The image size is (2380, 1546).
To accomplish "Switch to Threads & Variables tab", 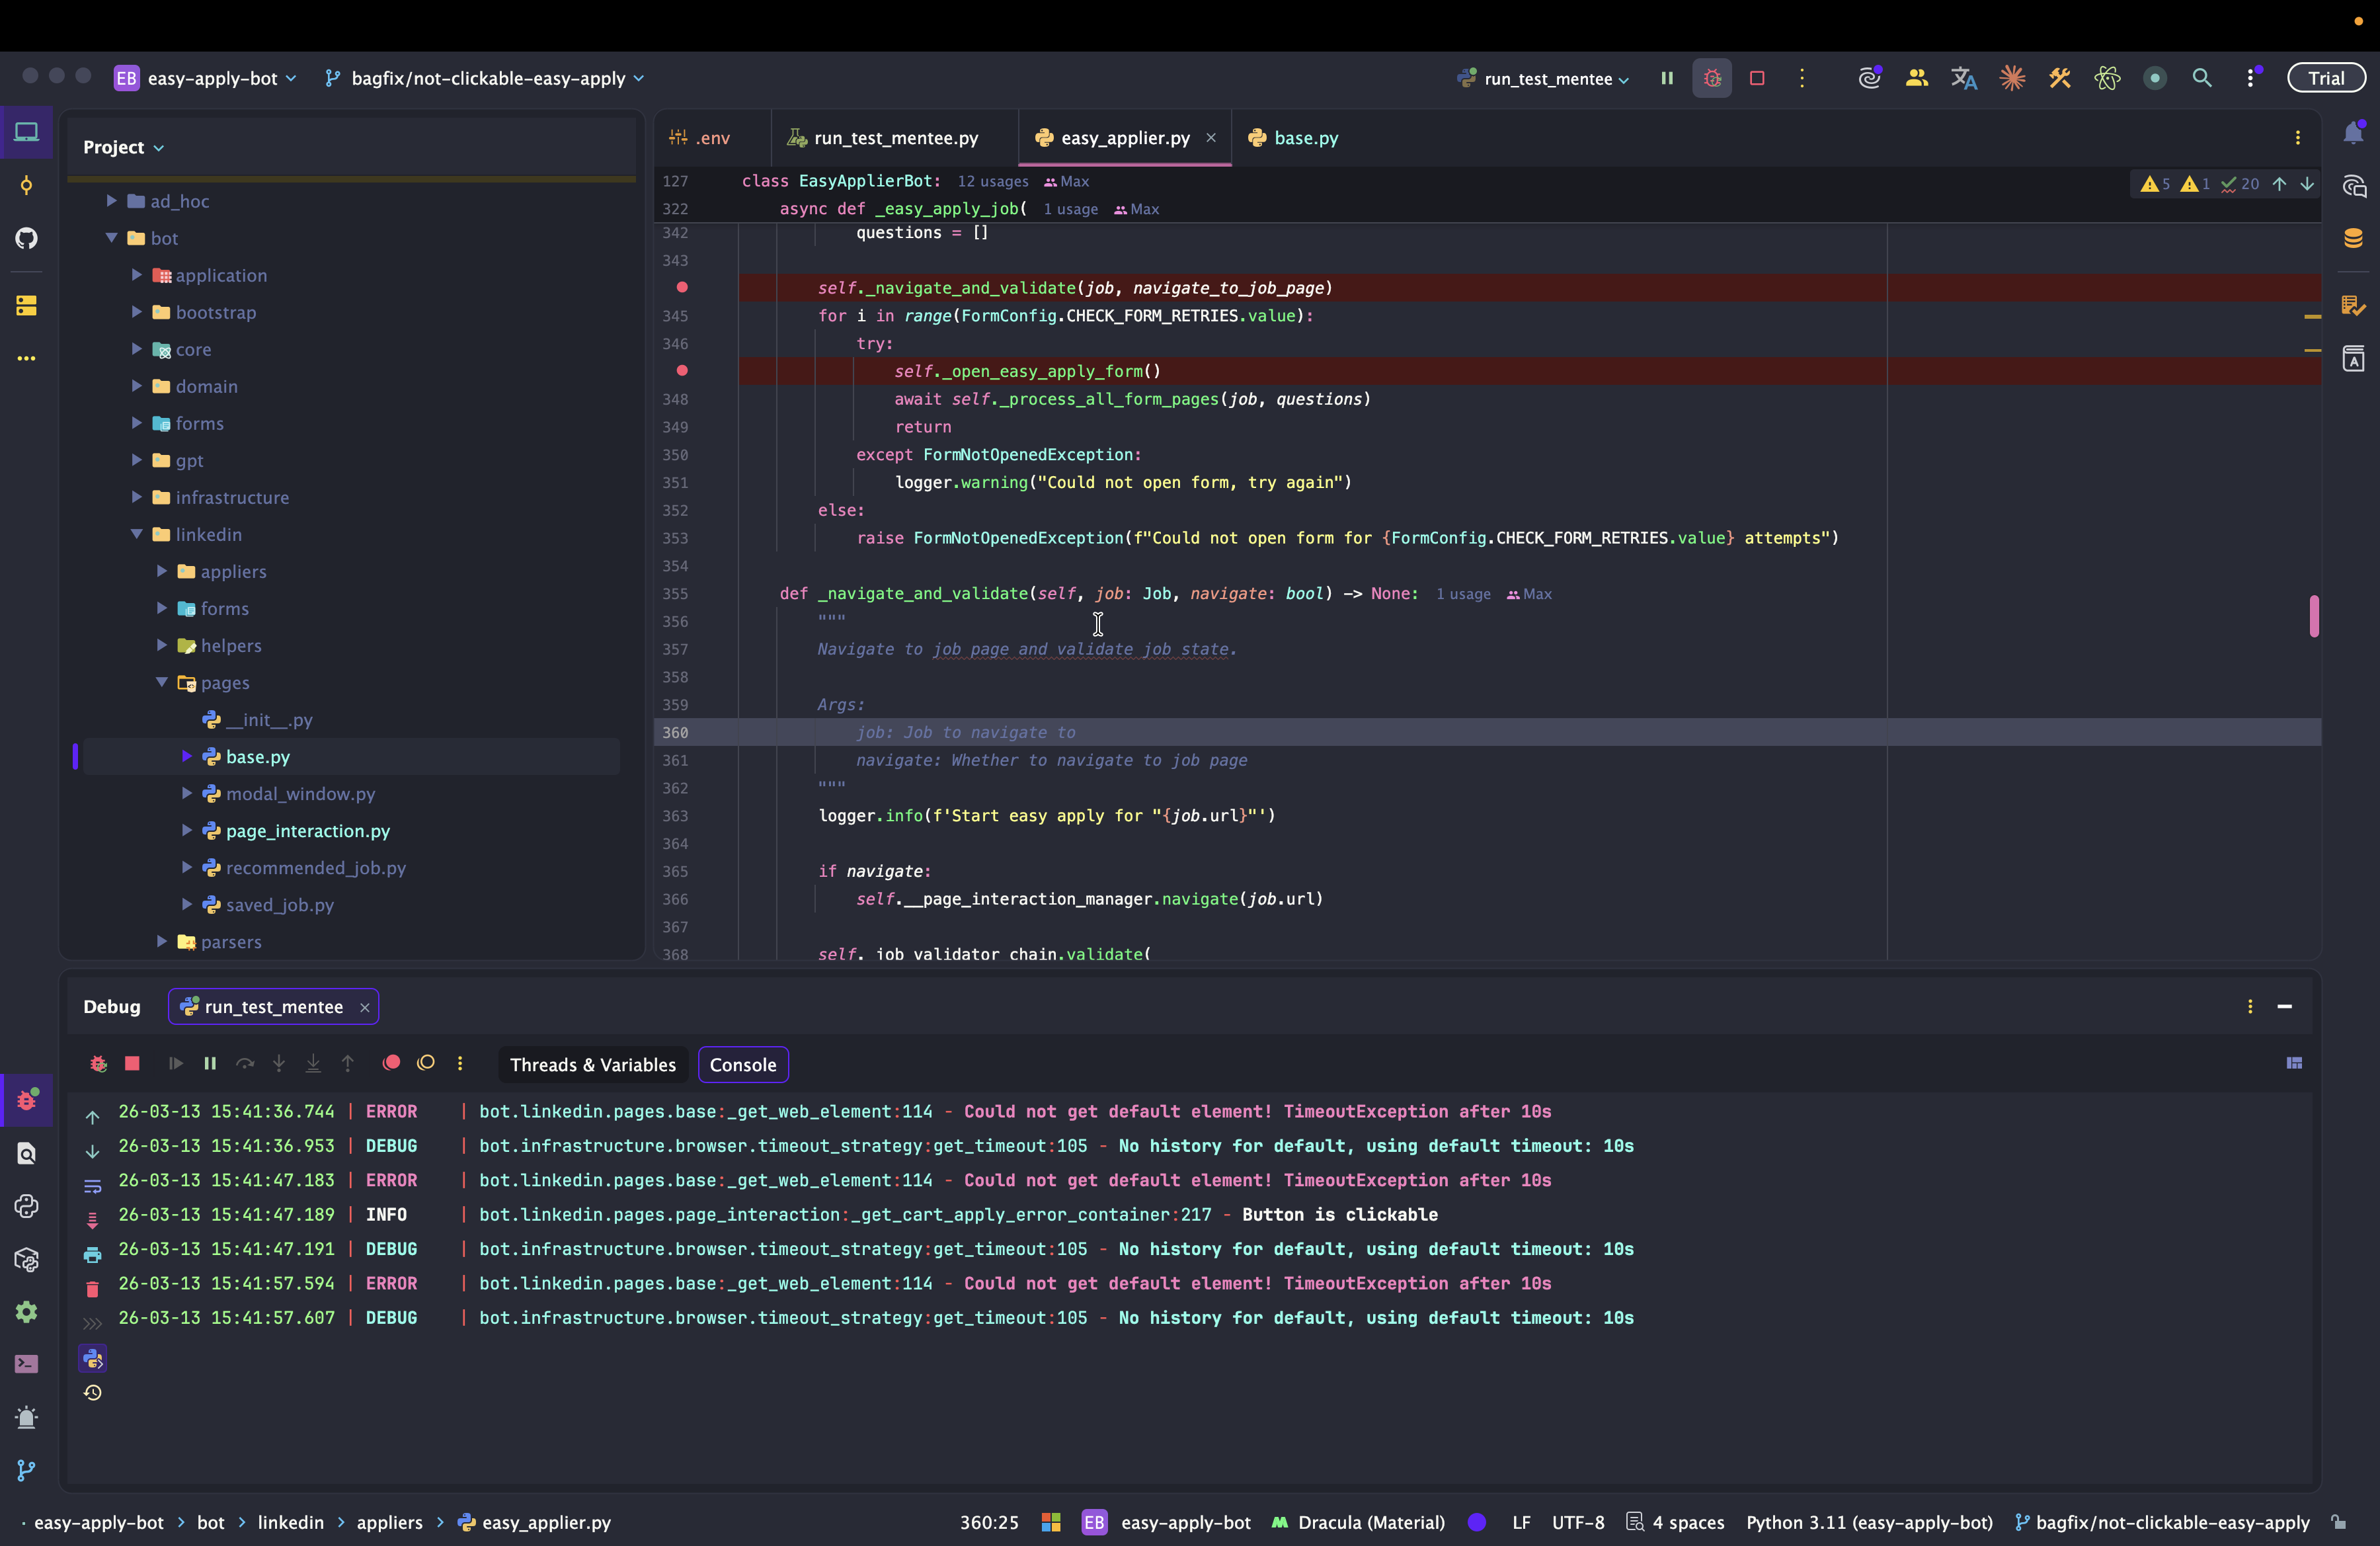I will (593, 1064).
